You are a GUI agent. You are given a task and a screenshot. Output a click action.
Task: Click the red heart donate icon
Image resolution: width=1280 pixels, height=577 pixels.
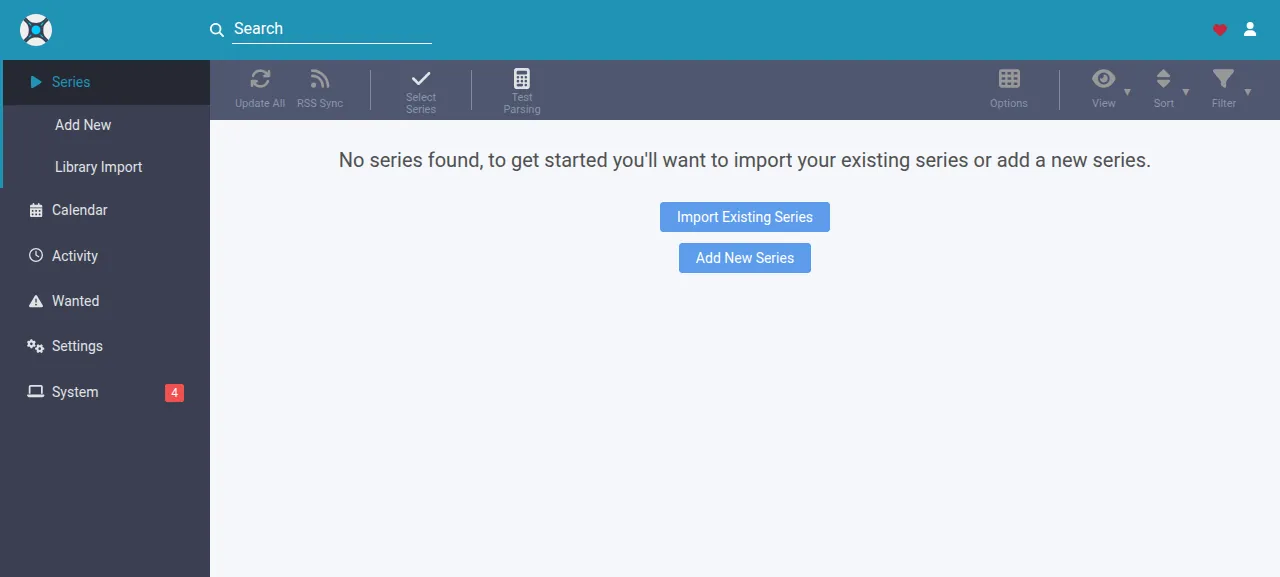click(x=1220, y=30)
